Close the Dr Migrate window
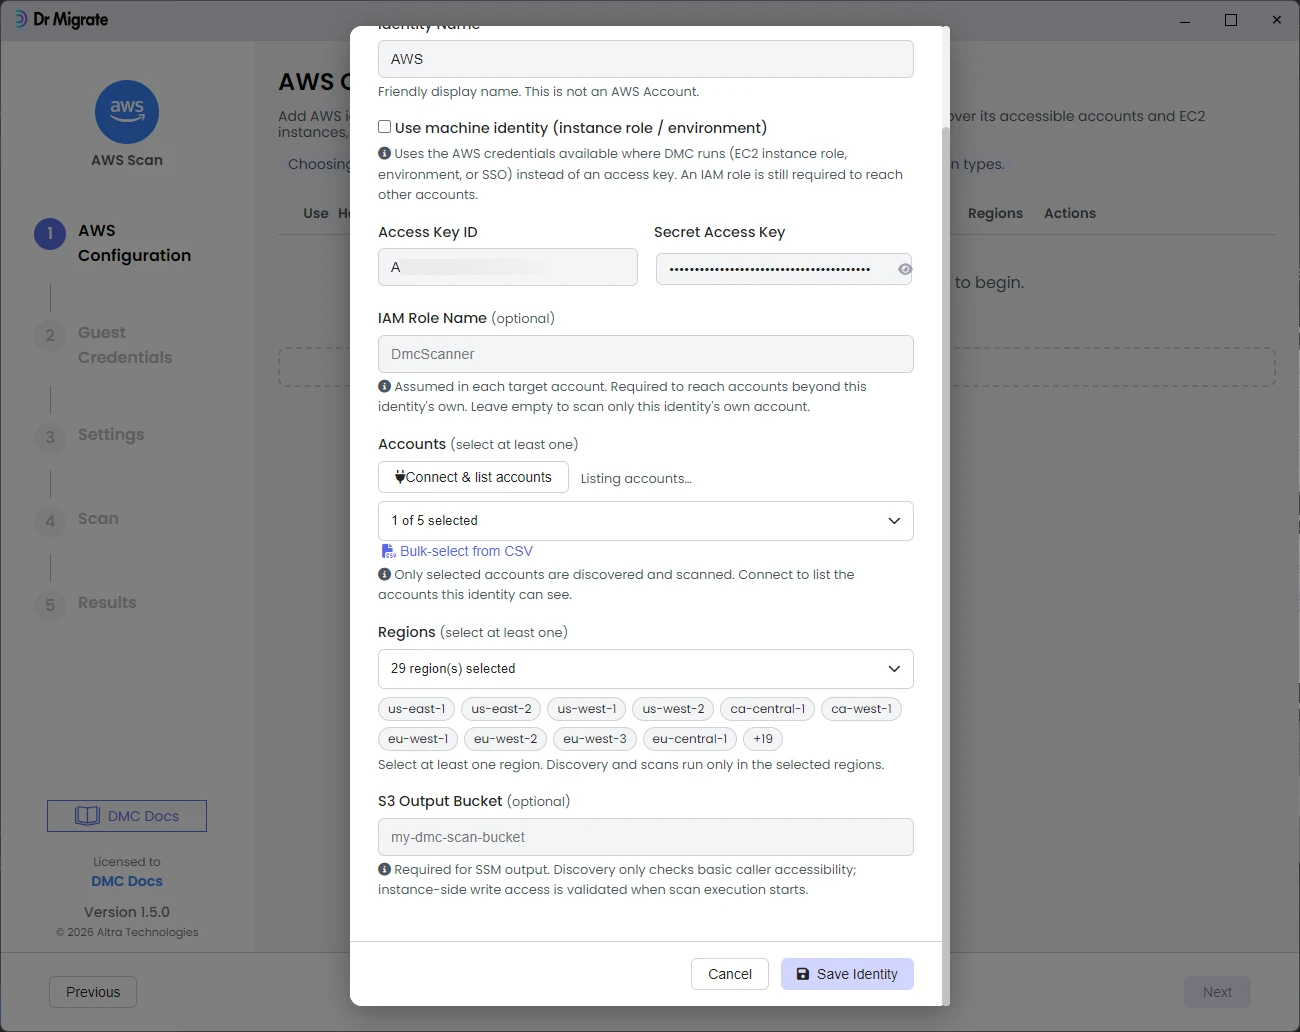Viewport: 1300px width, 1032px height. 1277,20
